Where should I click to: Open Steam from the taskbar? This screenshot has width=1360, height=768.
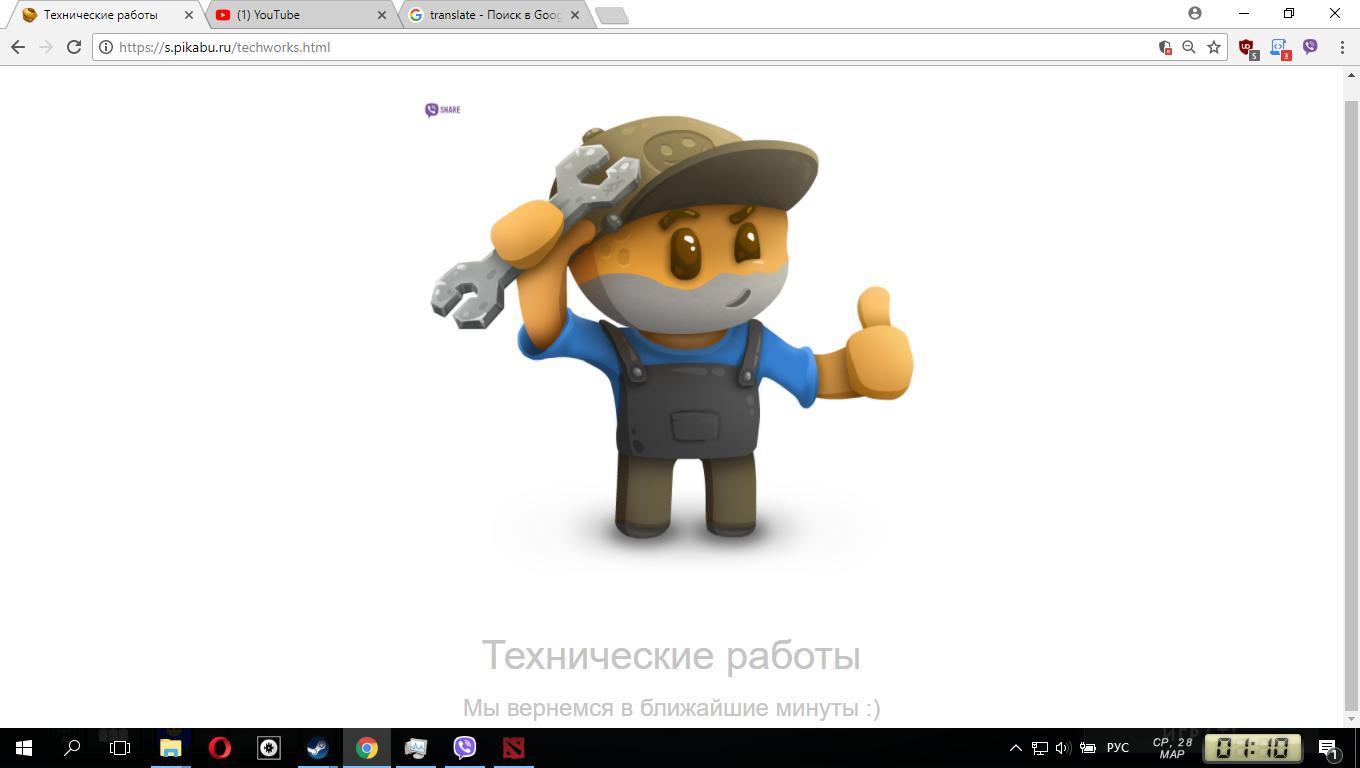click(318, 748)
